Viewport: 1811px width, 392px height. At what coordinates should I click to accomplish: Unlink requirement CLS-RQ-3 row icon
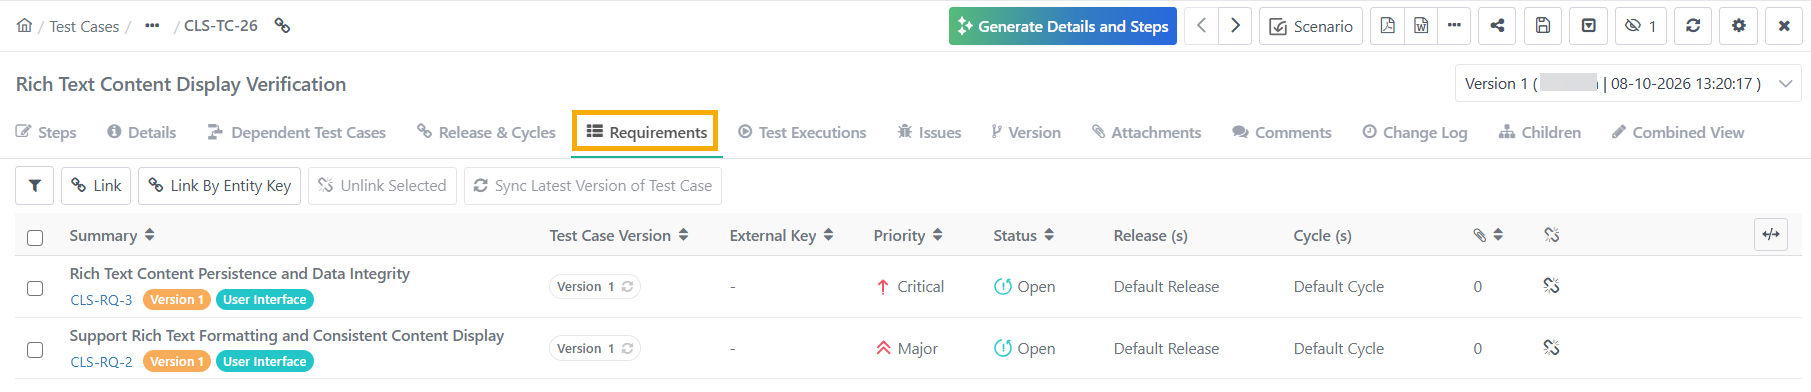click(x=1551, y=286)
